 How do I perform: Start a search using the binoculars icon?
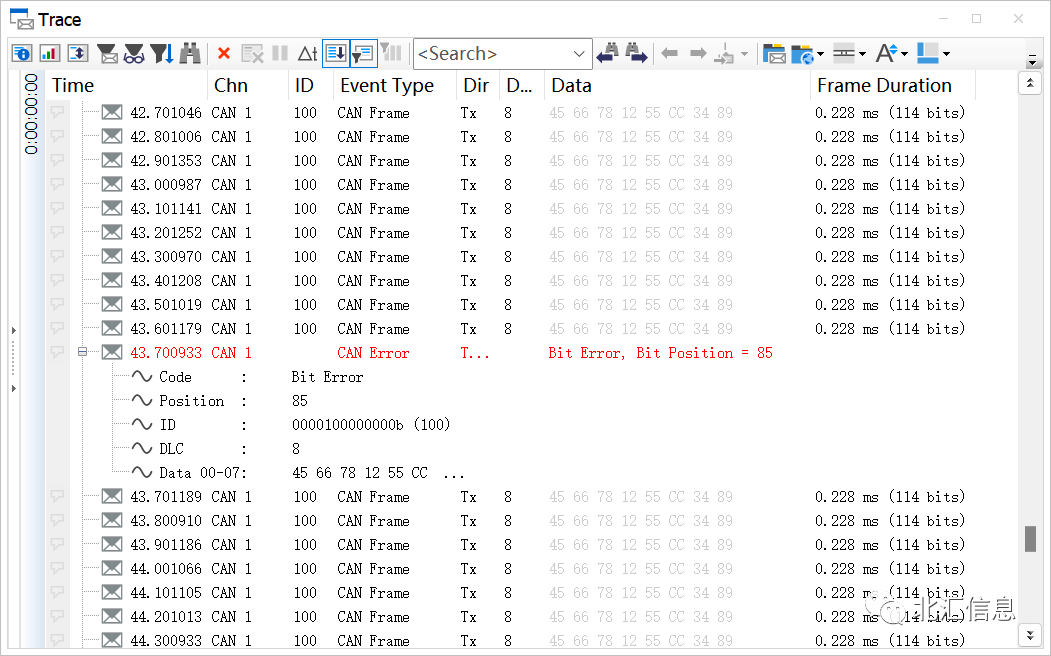coord(189,53)
